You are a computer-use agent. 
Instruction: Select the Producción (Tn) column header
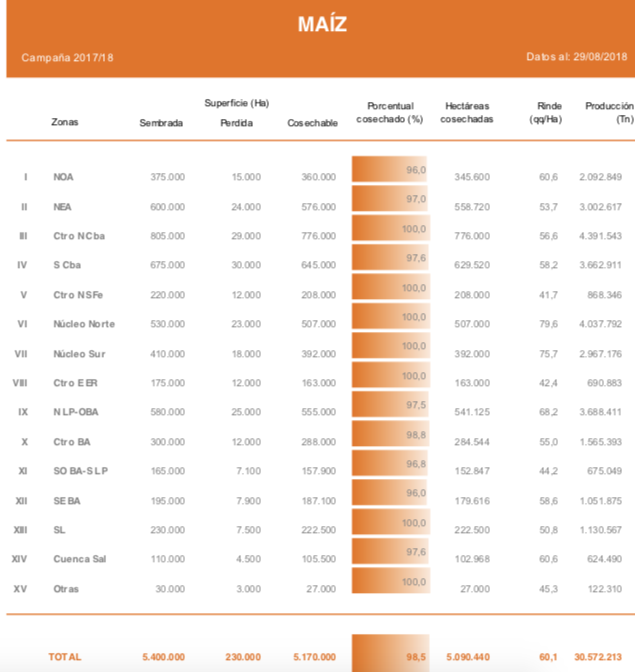coord(609,113)
